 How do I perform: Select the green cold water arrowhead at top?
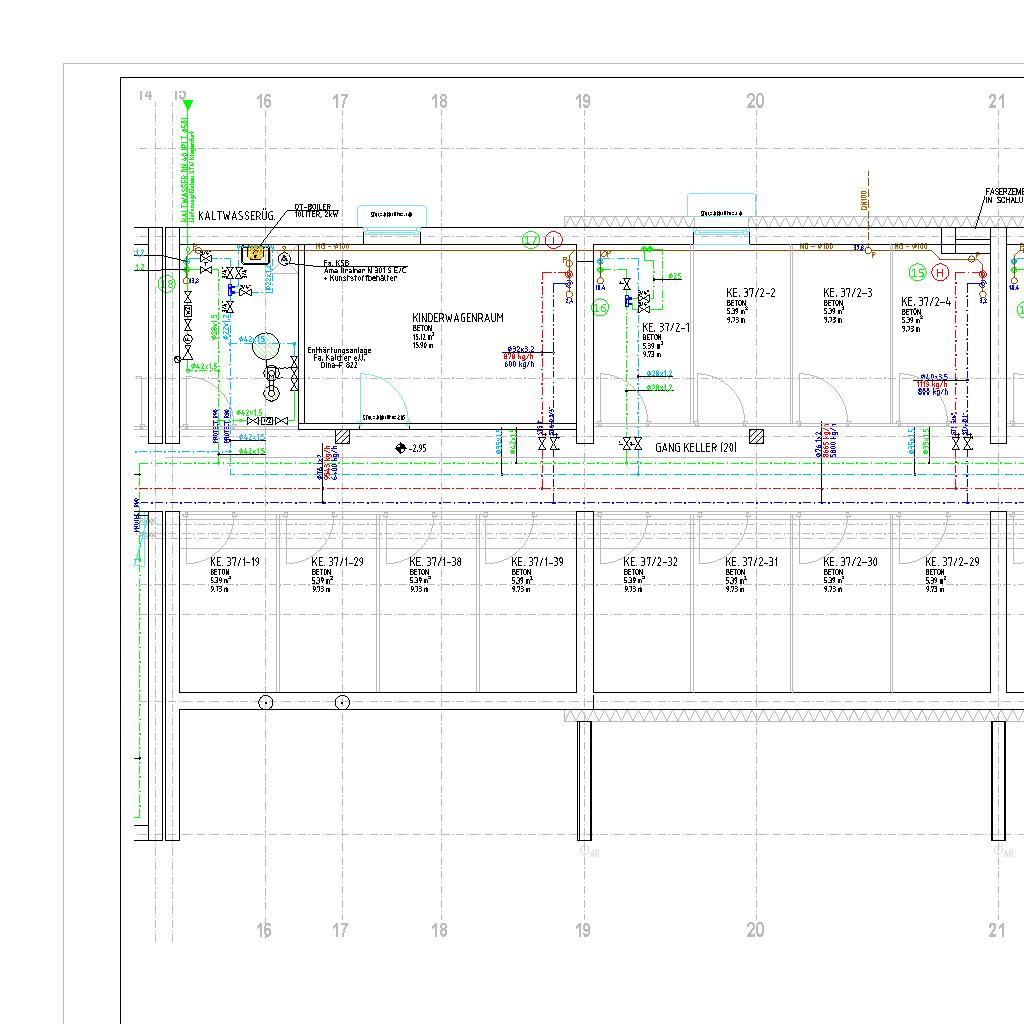point(187,104)
